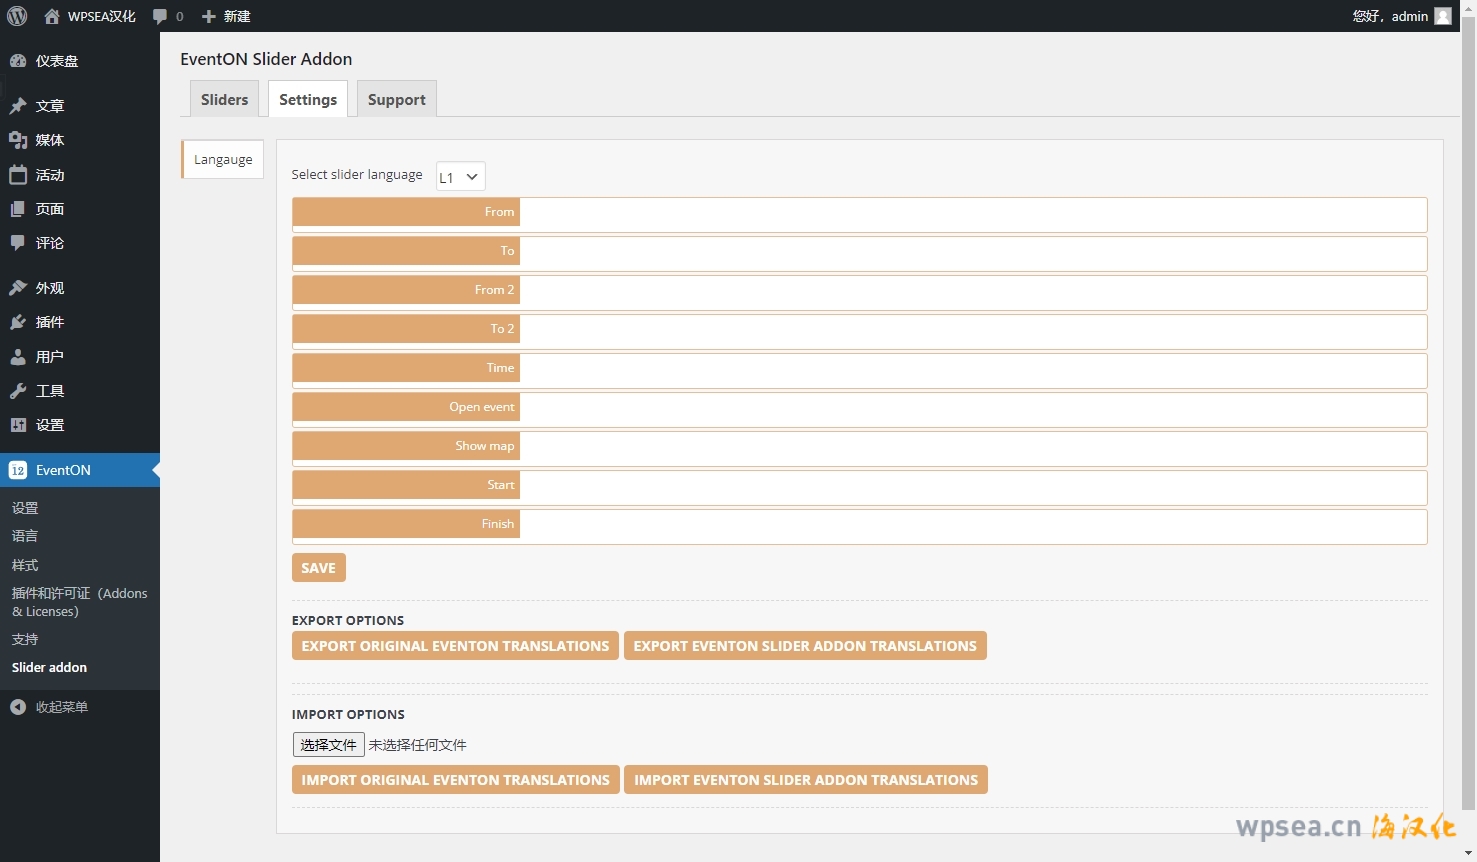Open the 样式 styles submenu link
1477x862 pixels.
pos(25,565)
